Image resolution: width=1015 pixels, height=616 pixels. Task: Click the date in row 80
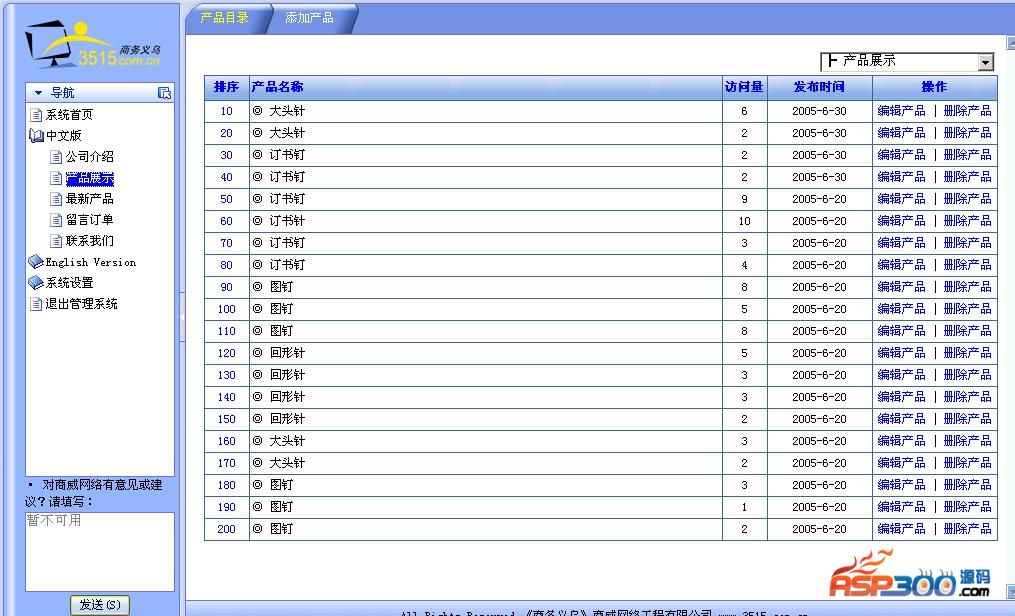820,265
